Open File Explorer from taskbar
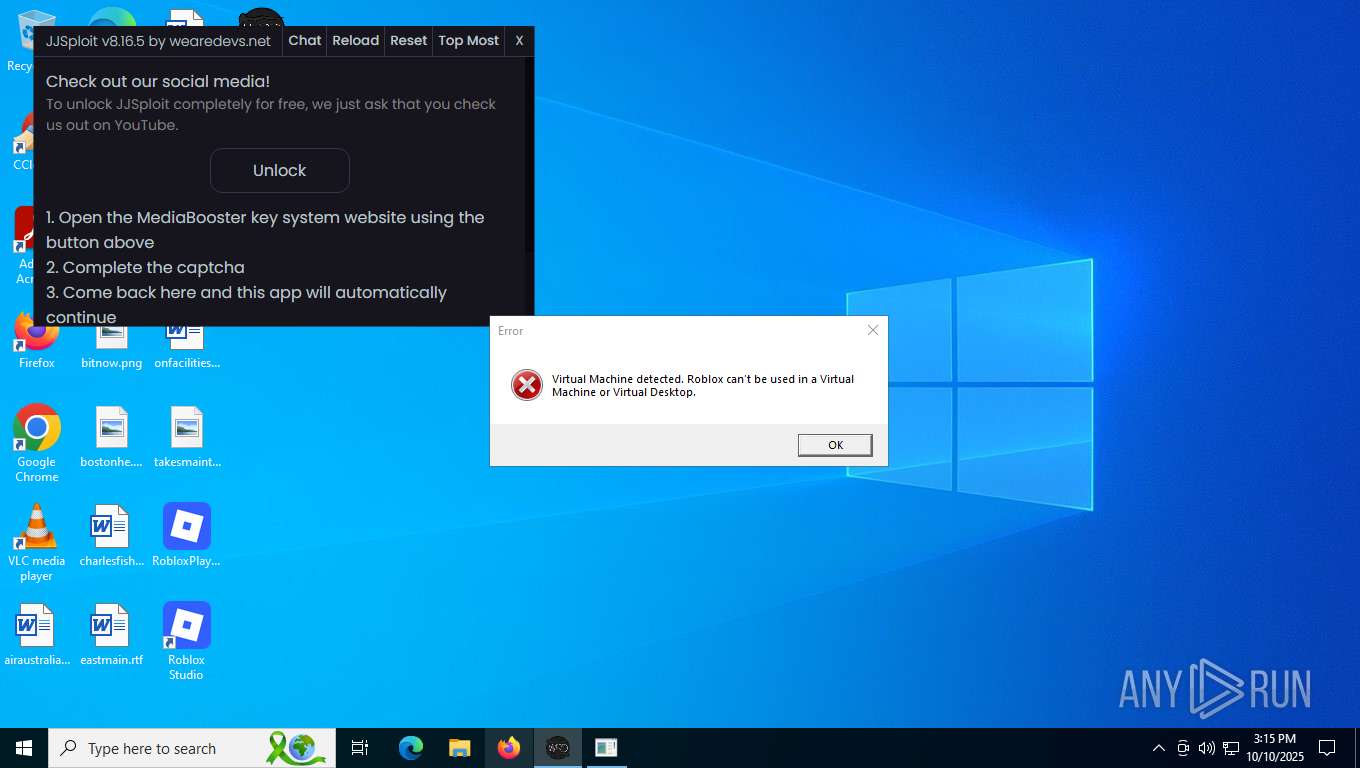Viewport: 1360px width, 768px height. [x=460, y=748]
